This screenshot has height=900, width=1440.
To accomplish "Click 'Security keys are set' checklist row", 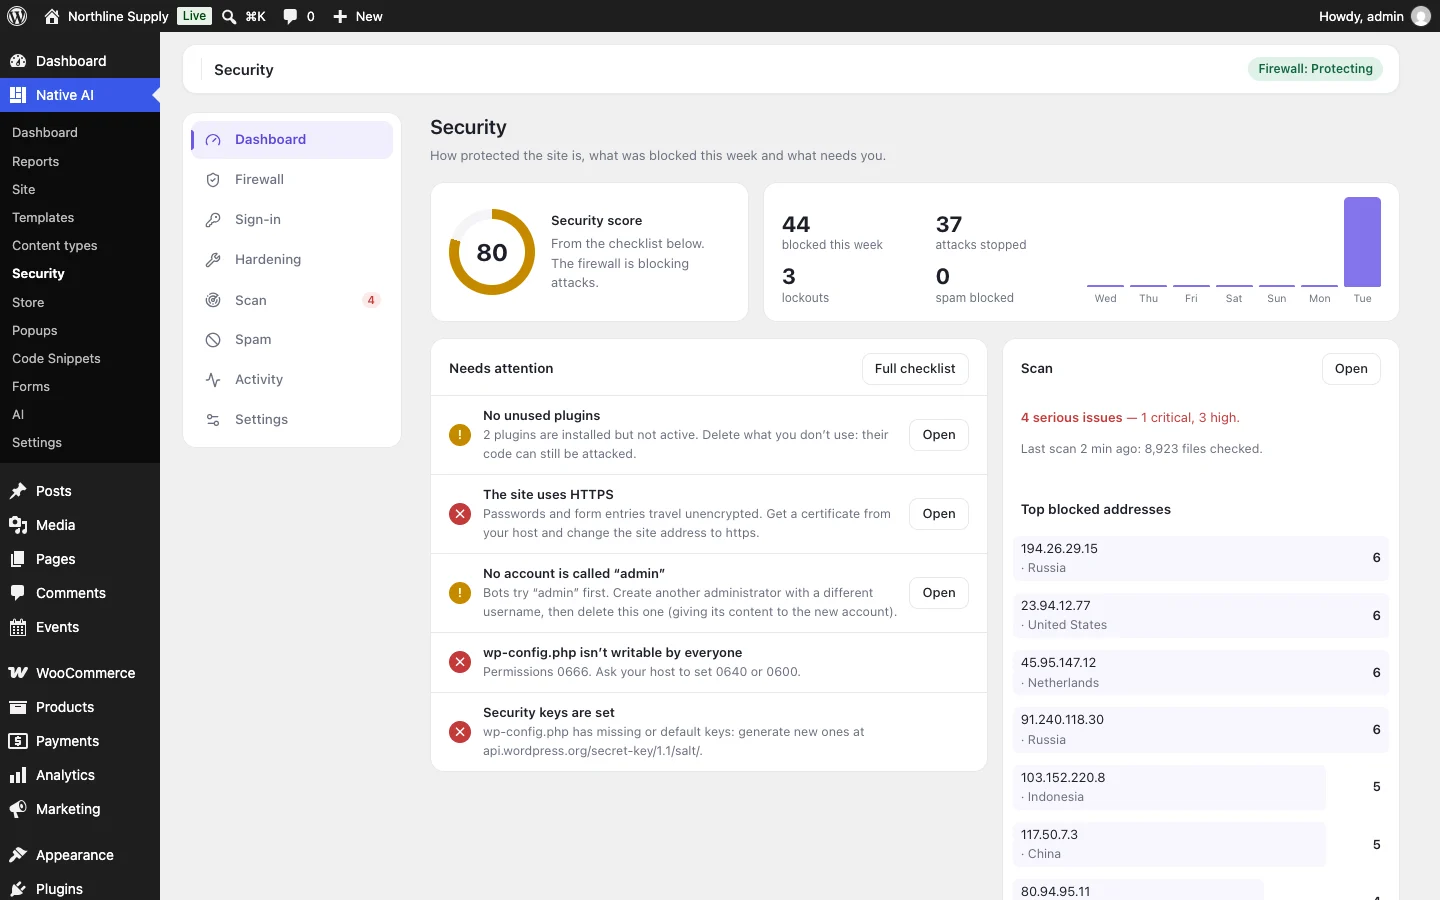I will click(x=709, y=732).
